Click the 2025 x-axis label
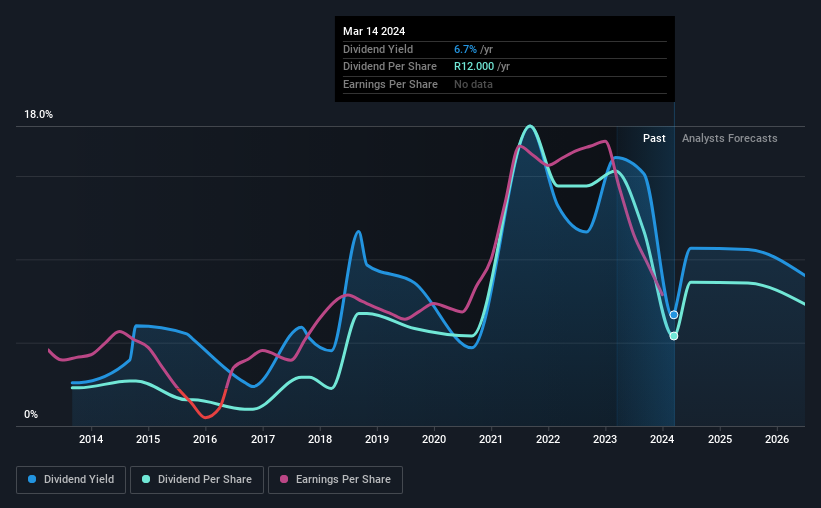The image size is (821, 508). point(720,439)
